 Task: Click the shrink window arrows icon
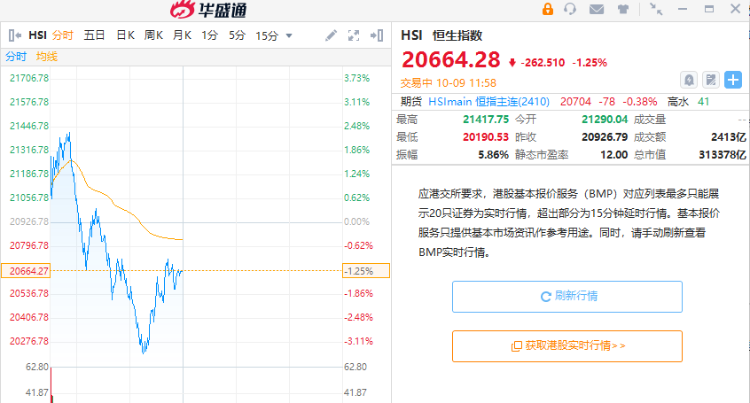click(656, 9)
